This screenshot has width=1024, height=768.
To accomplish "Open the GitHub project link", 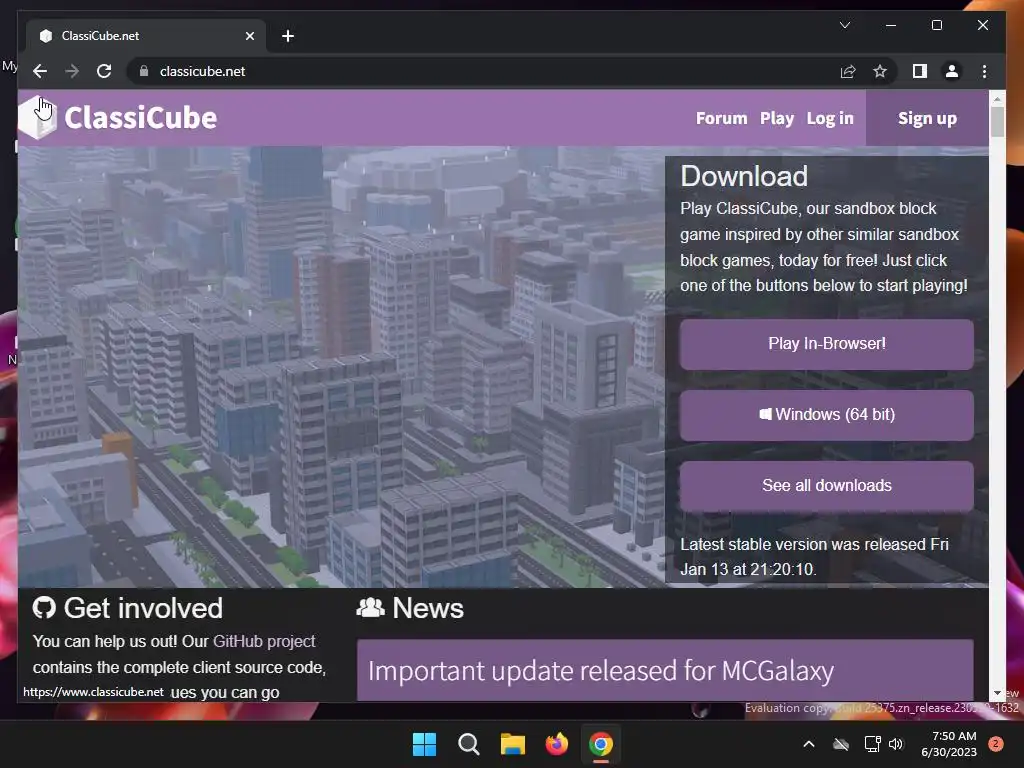I will (x=264, y=641).
